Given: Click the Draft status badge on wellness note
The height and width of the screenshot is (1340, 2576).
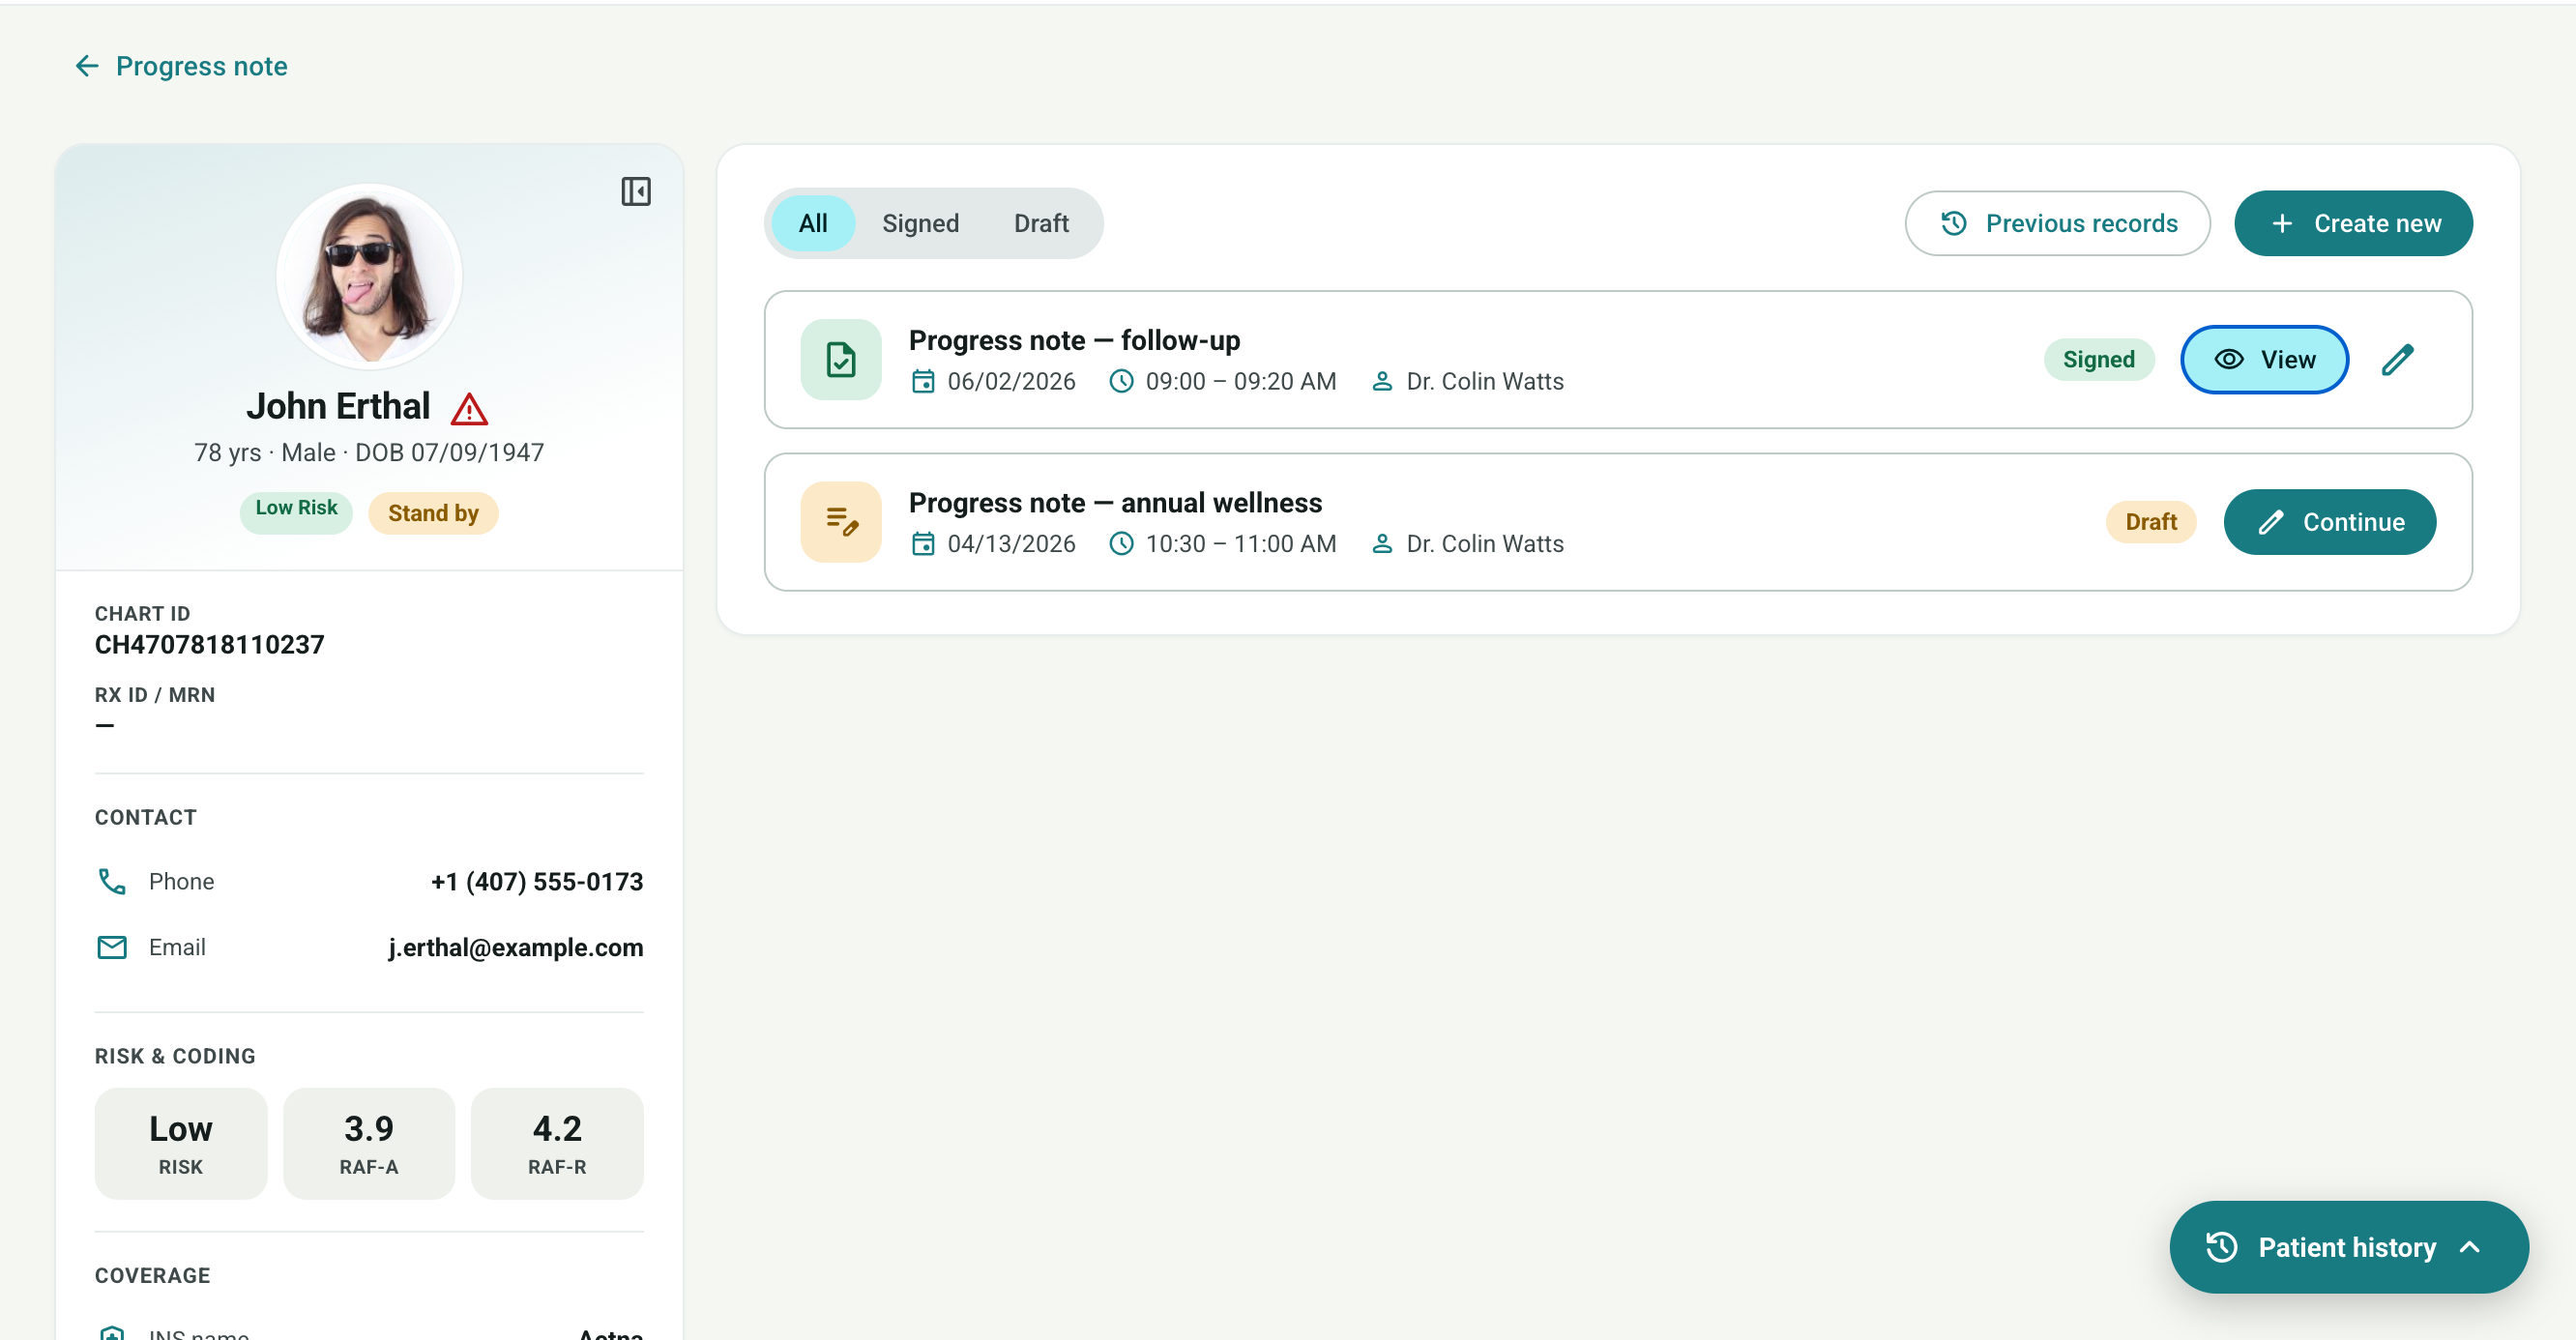Looking at the screenshot, I should [2150, 522].
